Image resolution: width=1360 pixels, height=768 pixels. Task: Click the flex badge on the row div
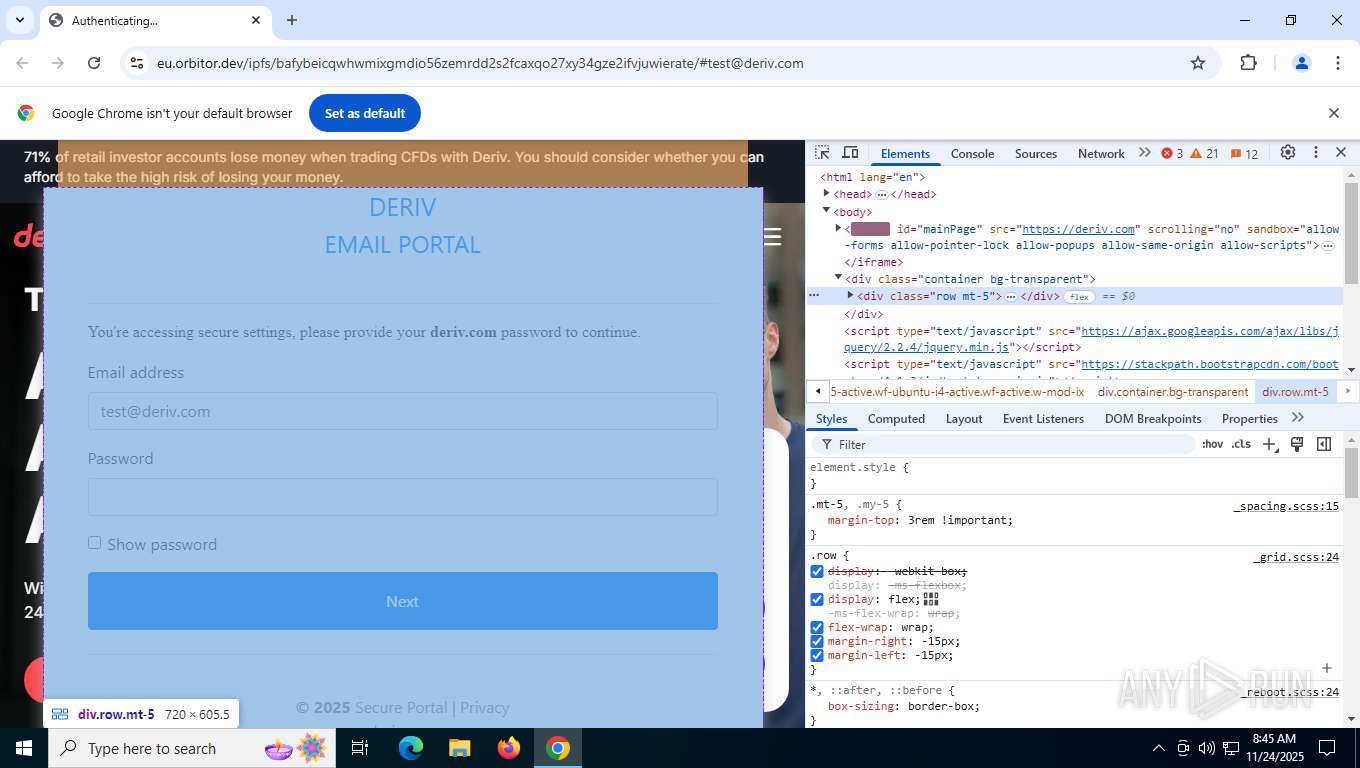tap(1078, 297)
